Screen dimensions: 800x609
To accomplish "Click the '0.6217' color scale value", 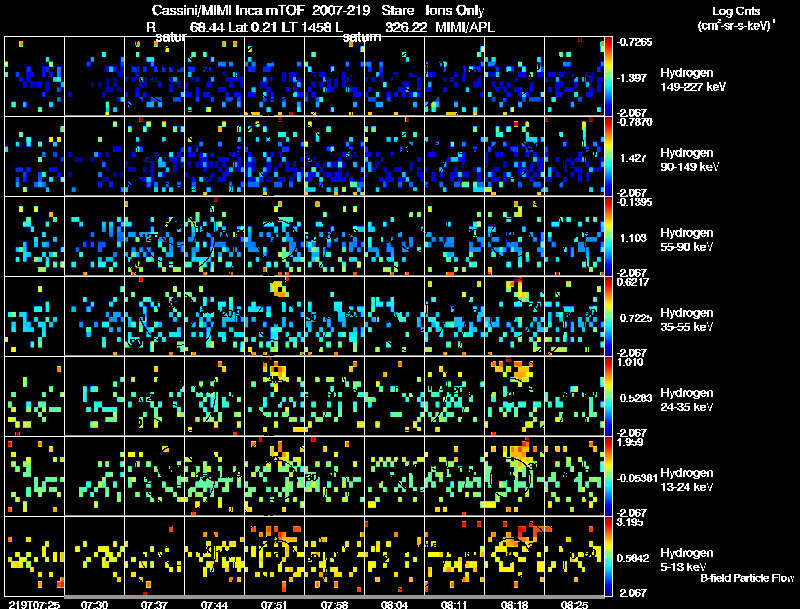I will (x=634, y=282).
